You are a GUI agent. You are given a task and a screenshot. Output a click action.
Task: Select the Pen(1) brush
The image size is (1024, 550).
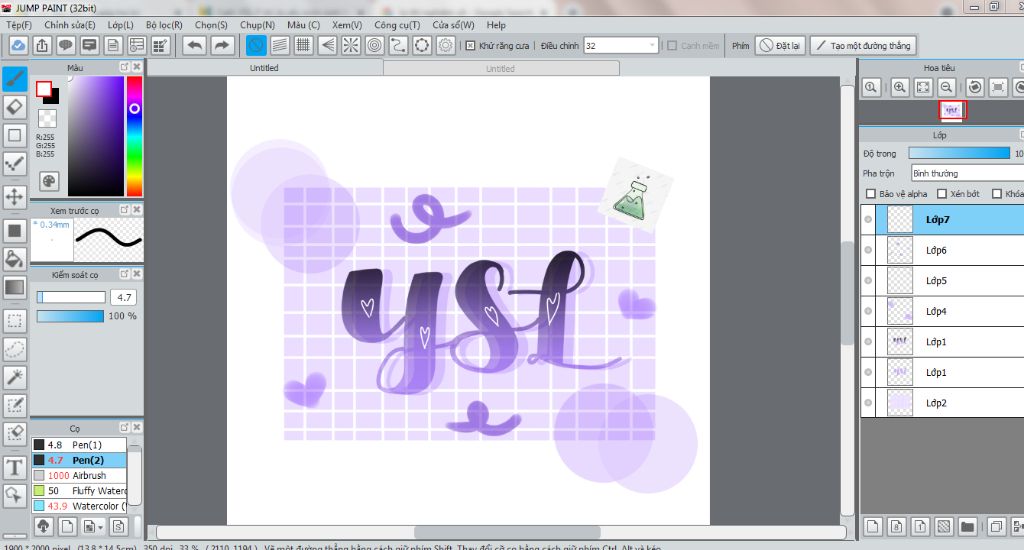[79, 445]
